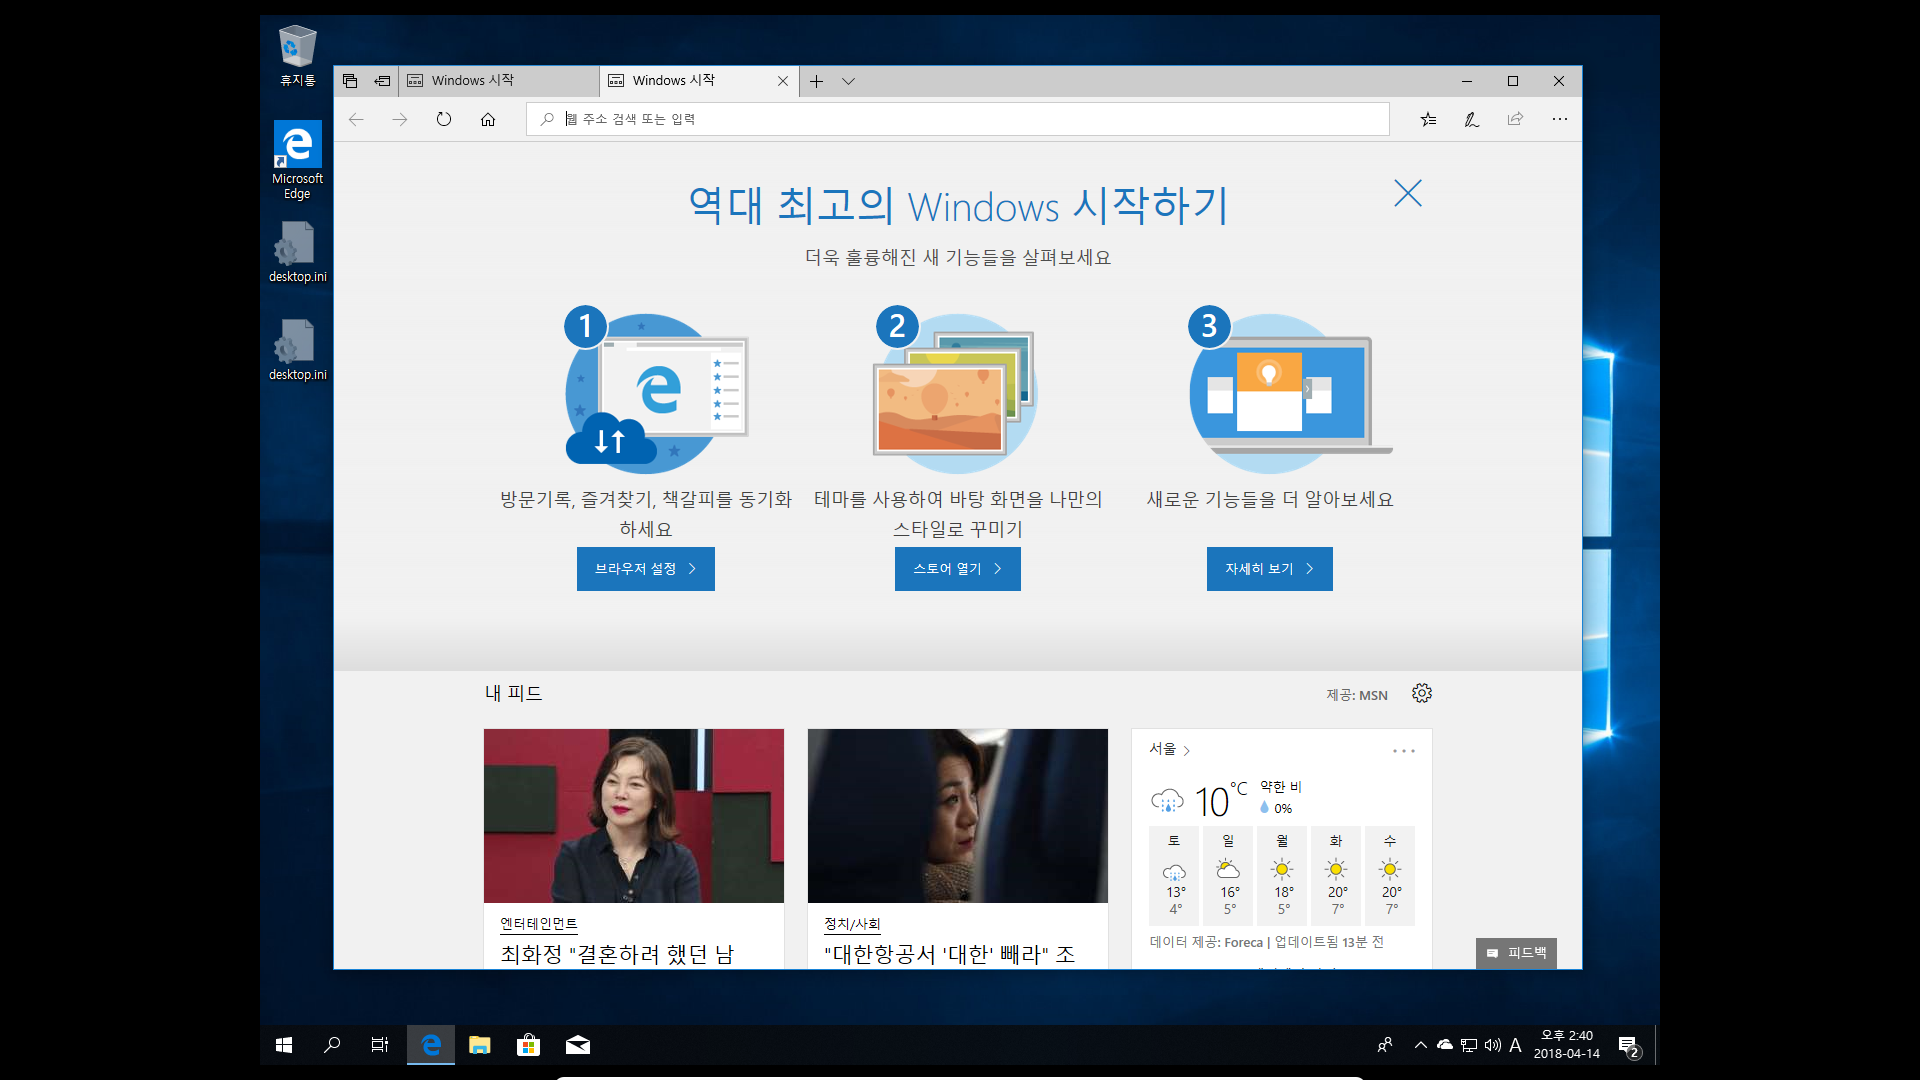
Task: Select 수 forecast day
Action: 1391,876
